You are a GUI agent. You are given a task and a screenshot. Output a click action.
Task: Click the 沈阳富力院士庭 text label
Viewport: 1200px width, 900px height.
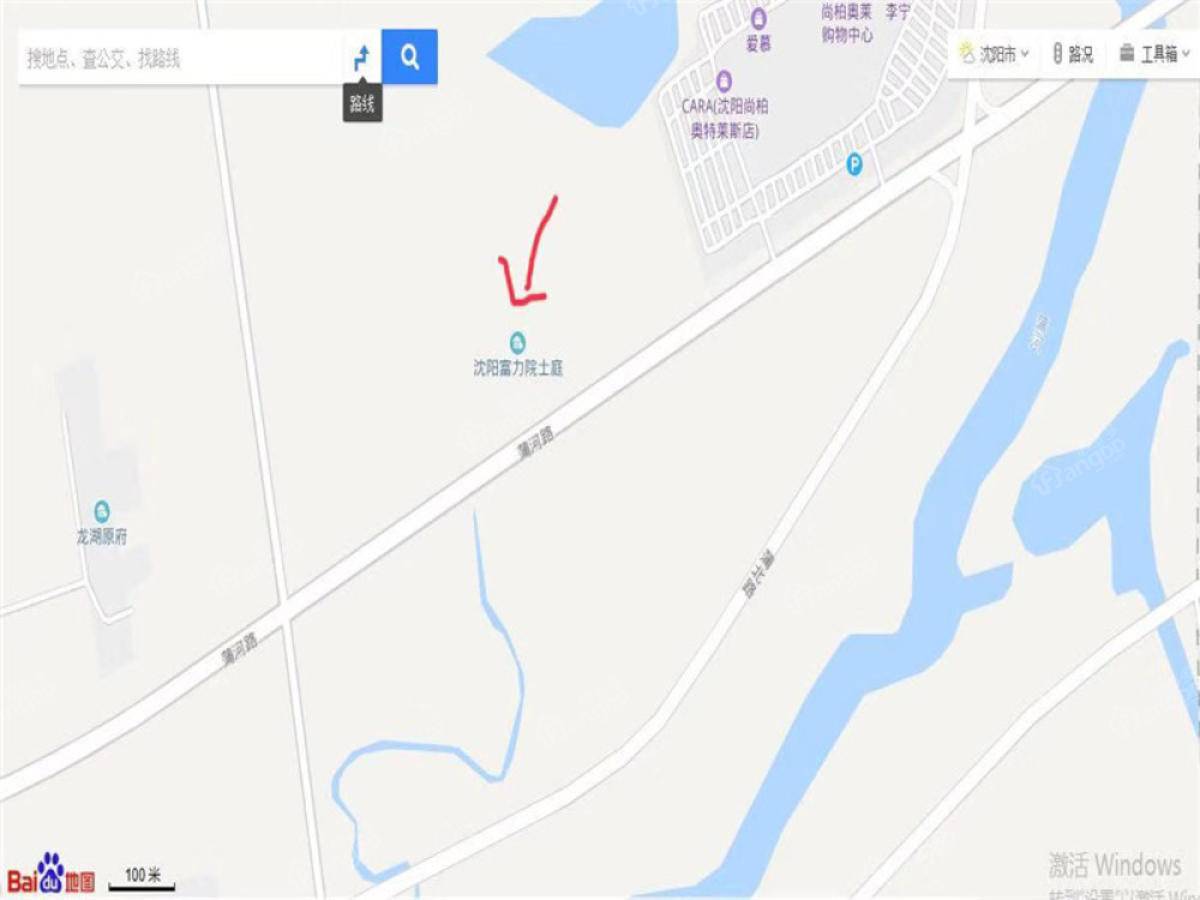518,368
